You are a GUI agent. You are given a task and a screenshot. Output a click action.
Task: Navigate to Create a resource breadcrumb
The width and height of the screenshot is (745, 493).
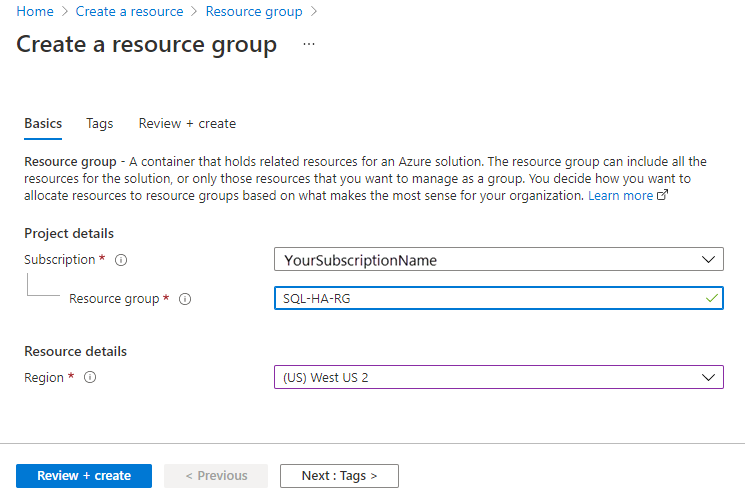pos(130,12)
